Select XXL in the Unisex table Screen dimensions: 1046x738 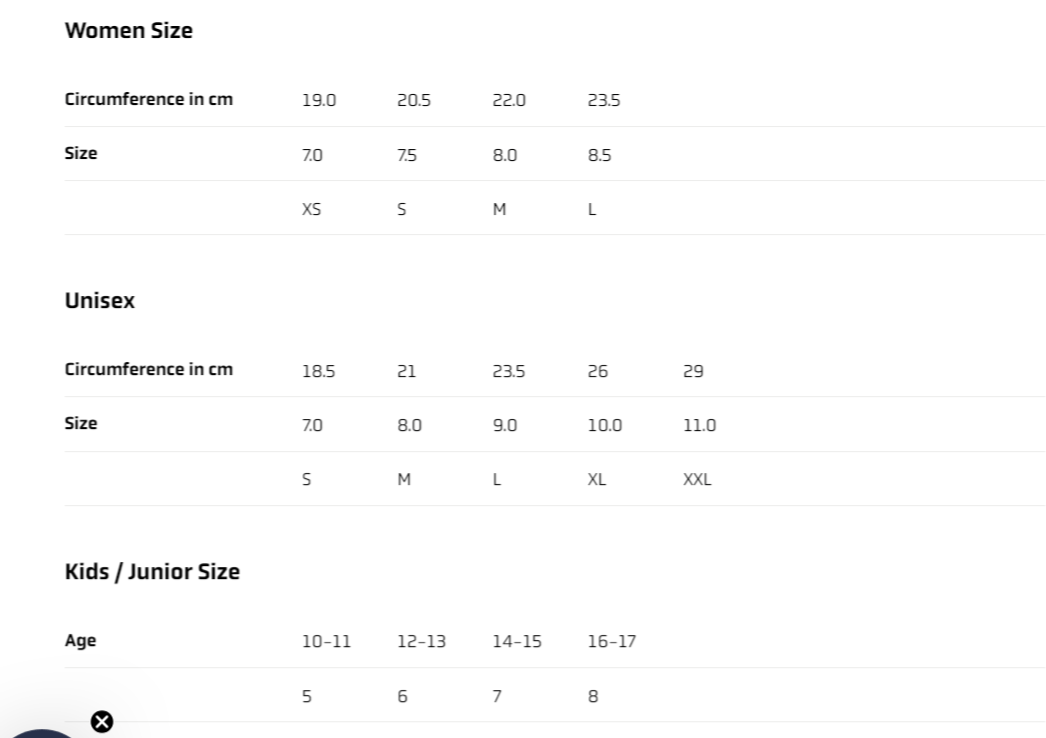pos(697,480)
